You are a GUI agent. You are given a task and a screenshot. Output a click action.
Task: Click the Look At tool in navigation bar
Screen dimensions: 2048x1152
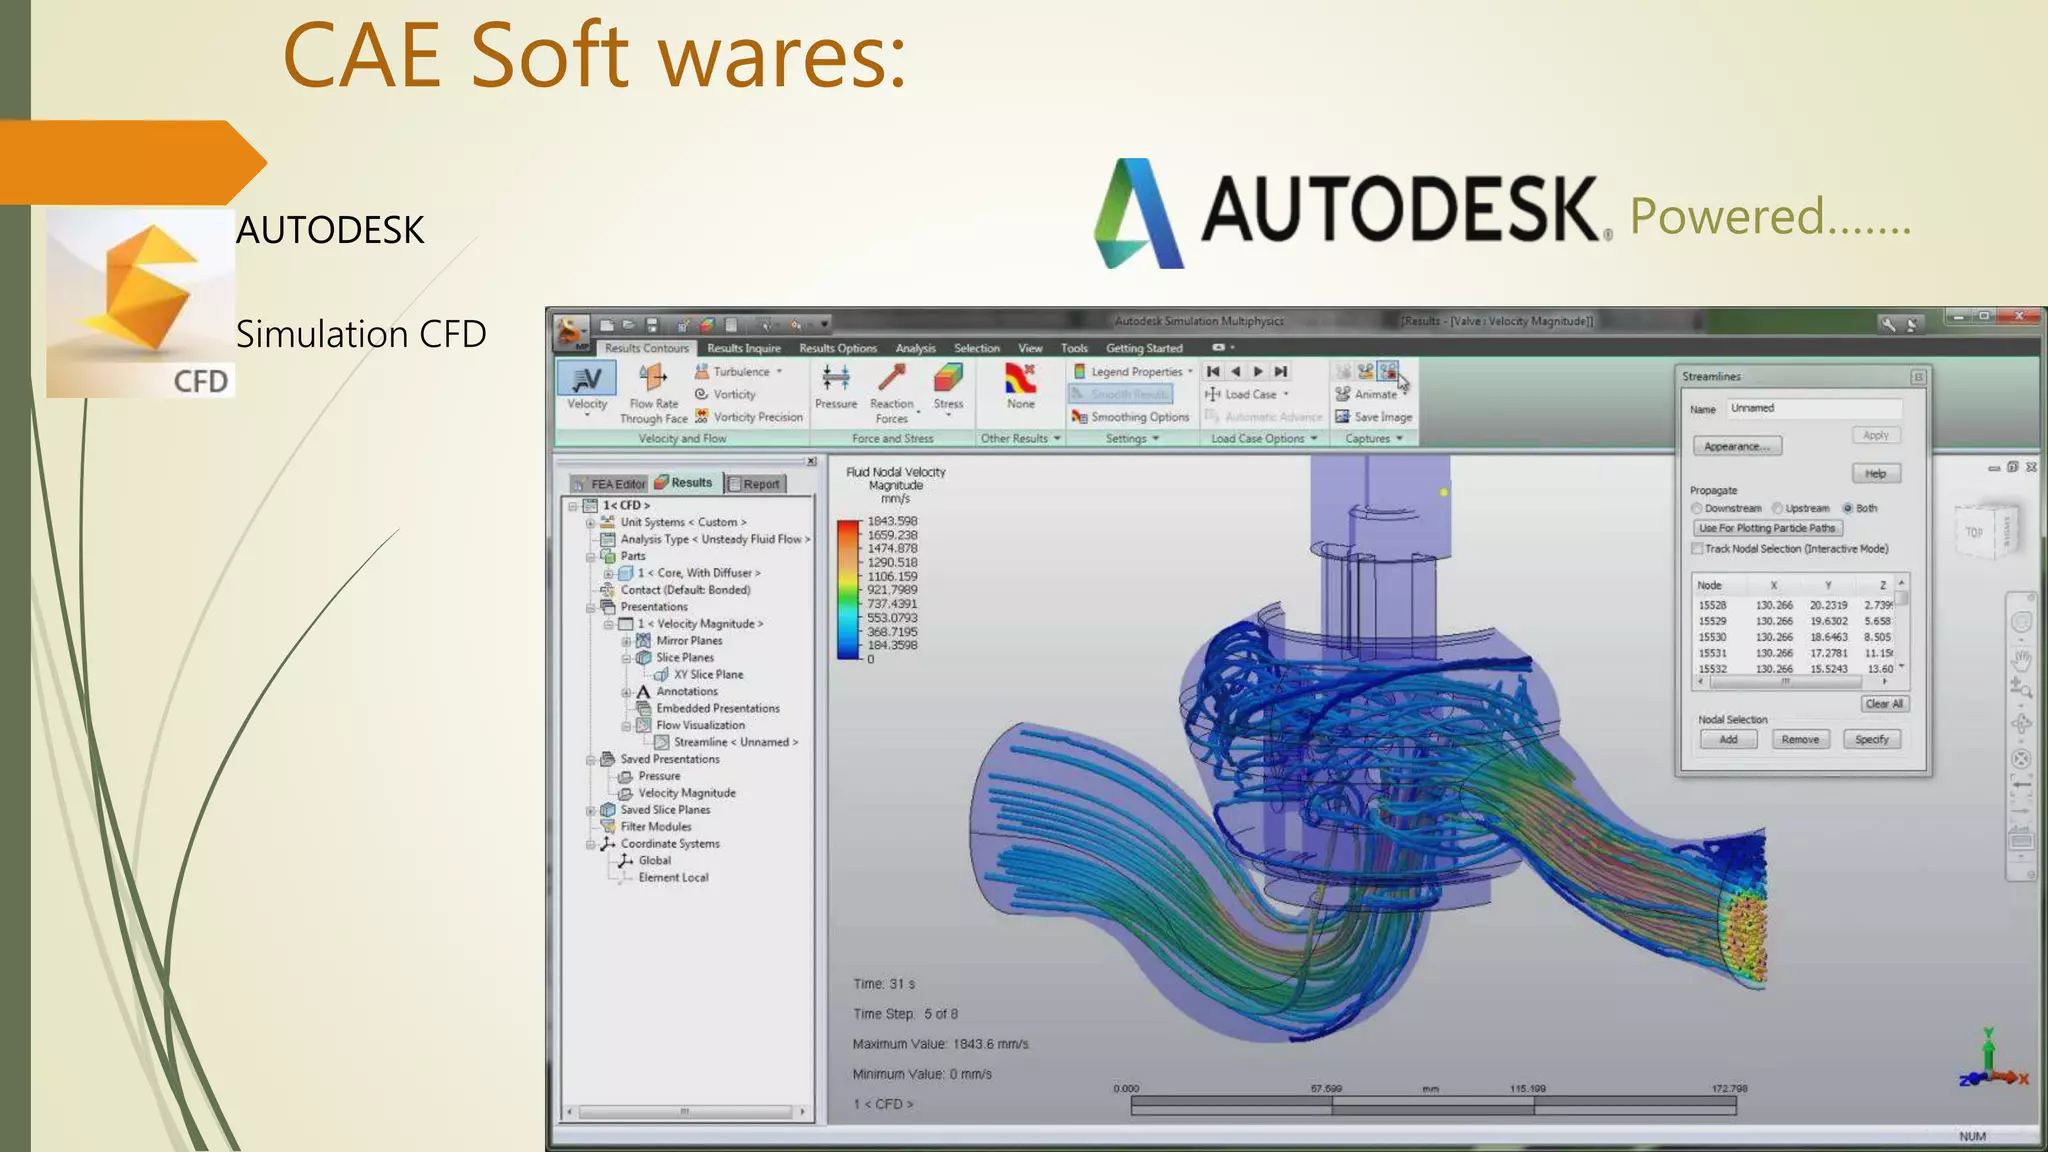pos(2021,759)
